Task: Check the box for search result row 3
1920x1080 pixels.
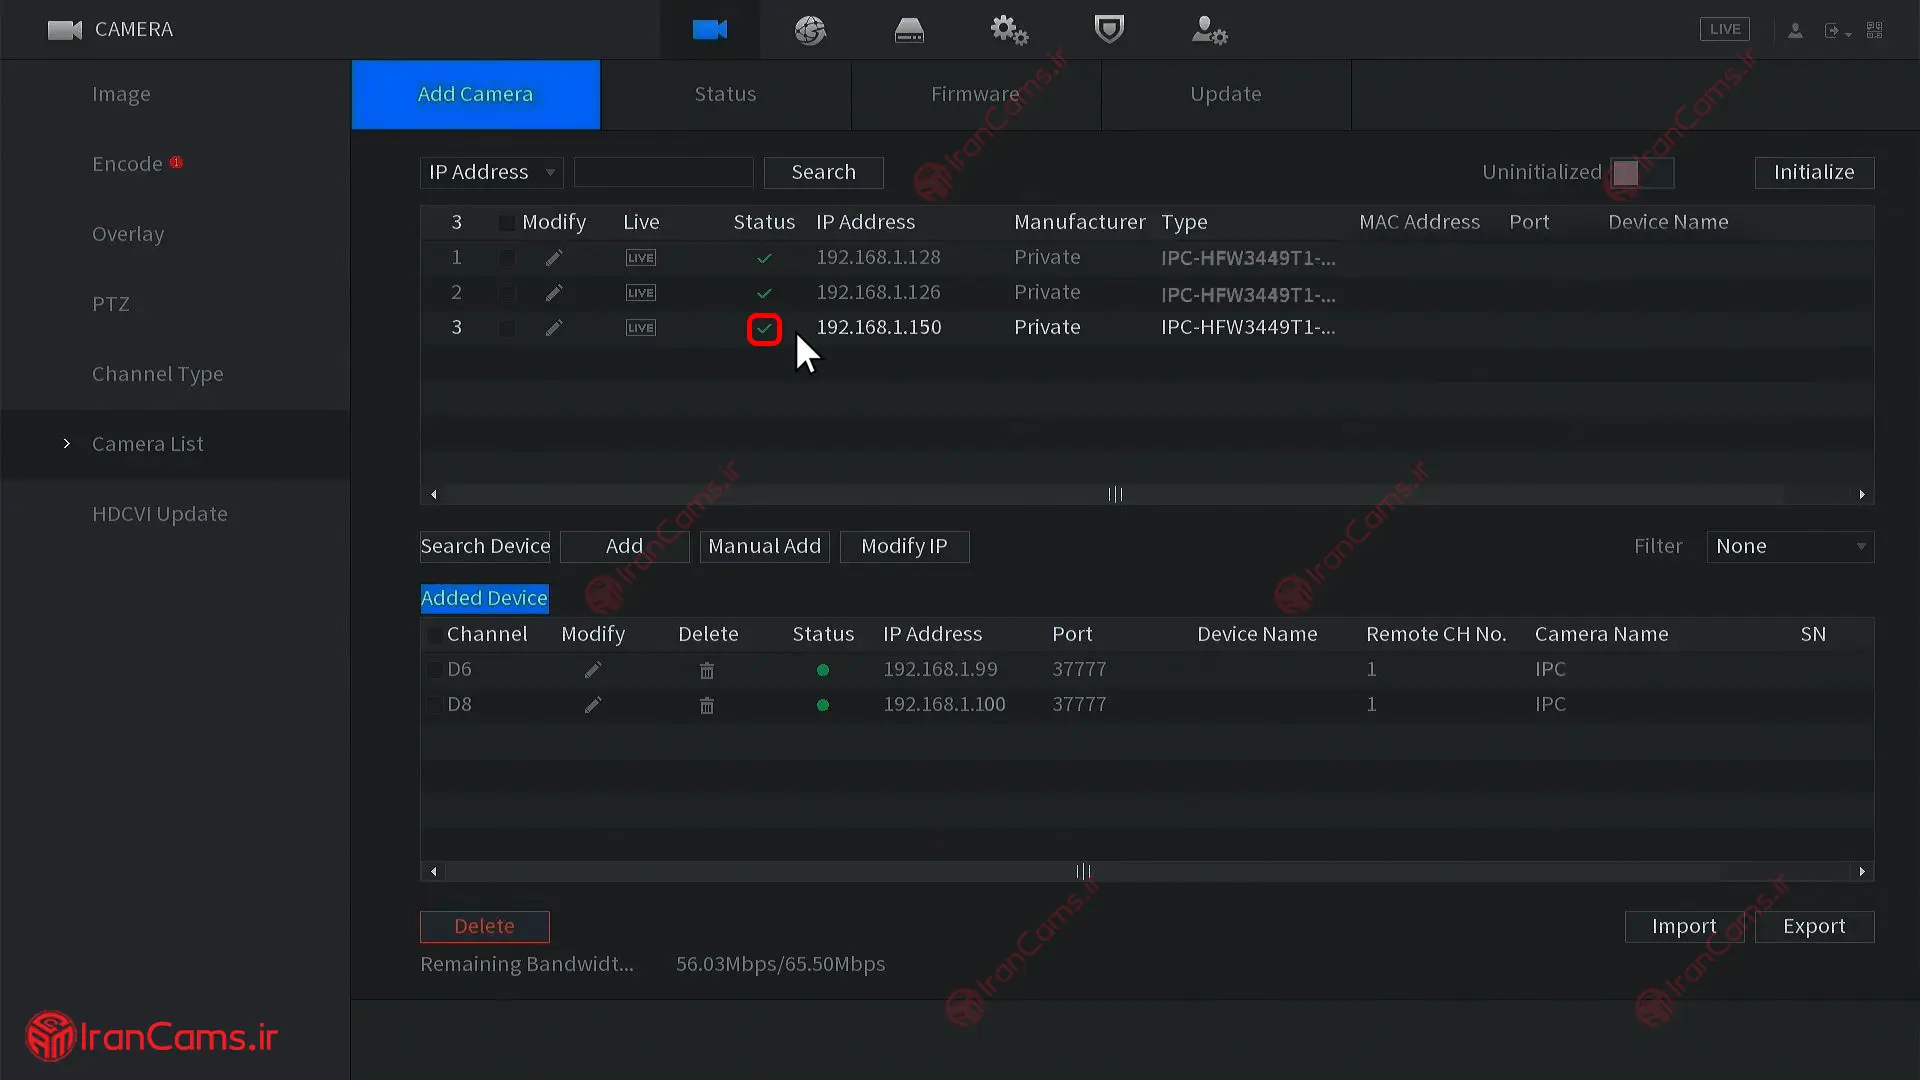Action: (x=507, y=328)
